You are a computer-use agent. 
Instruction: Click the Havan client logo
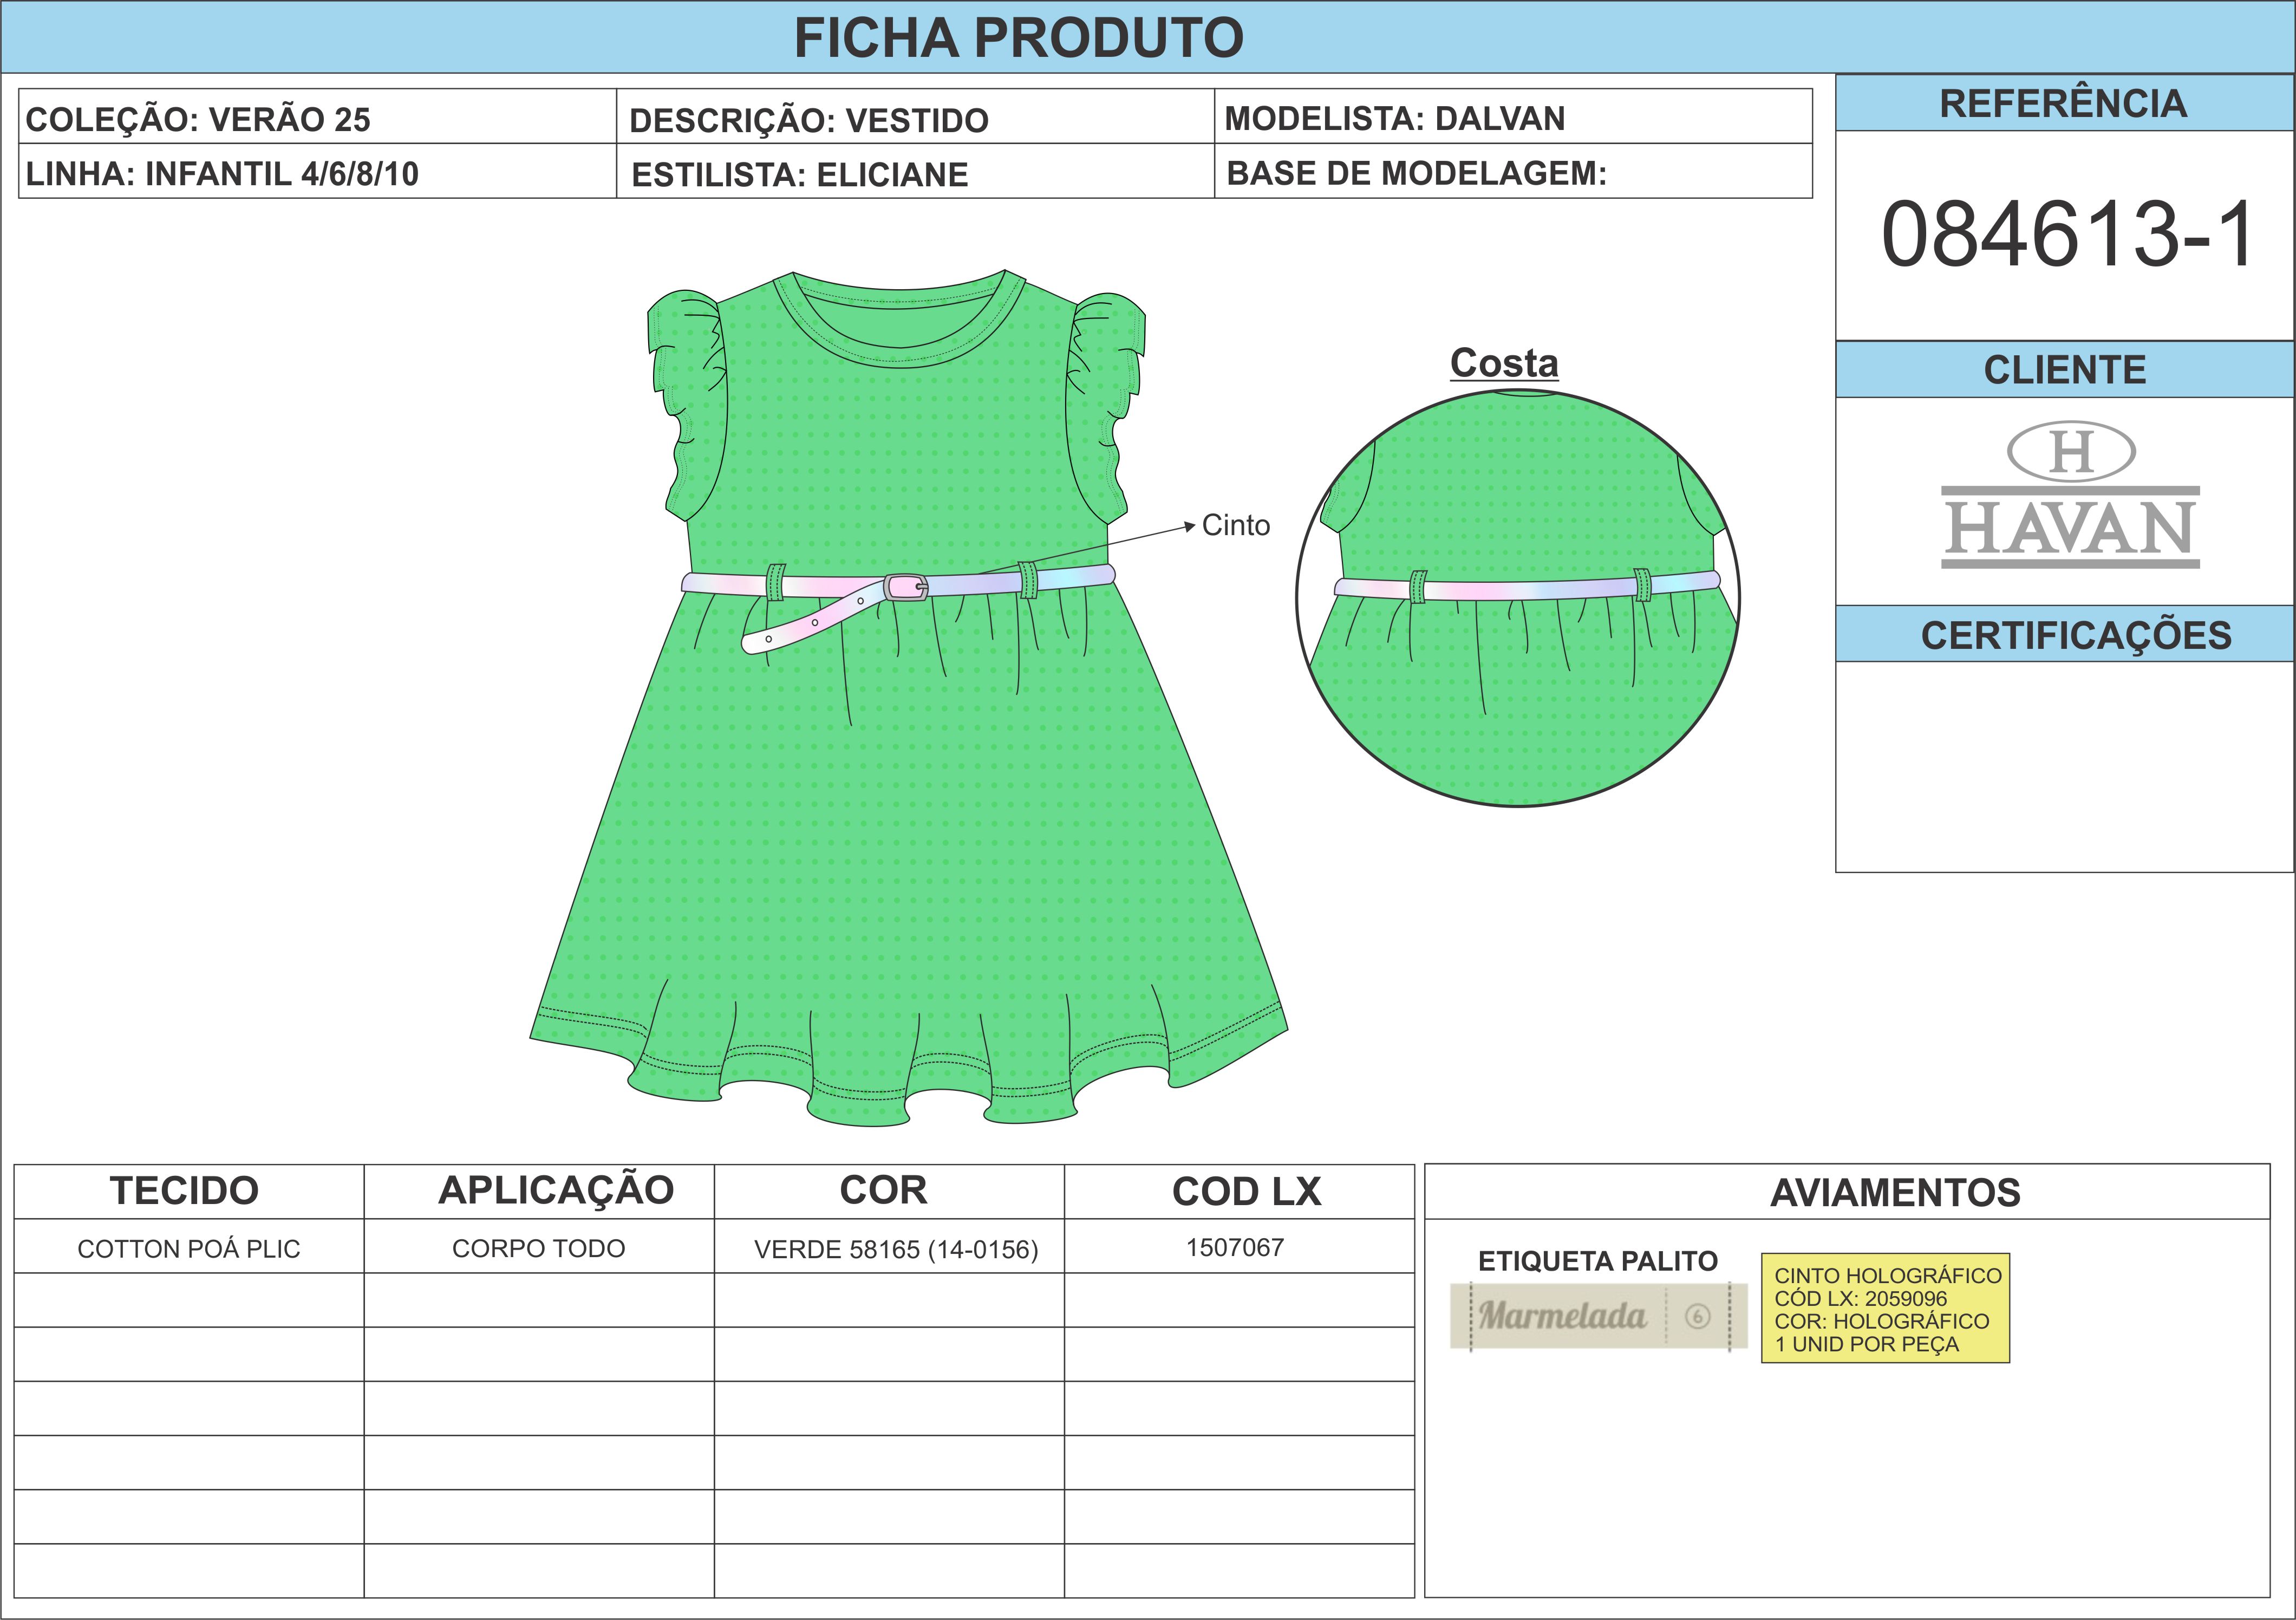(x=2070, y=496)
